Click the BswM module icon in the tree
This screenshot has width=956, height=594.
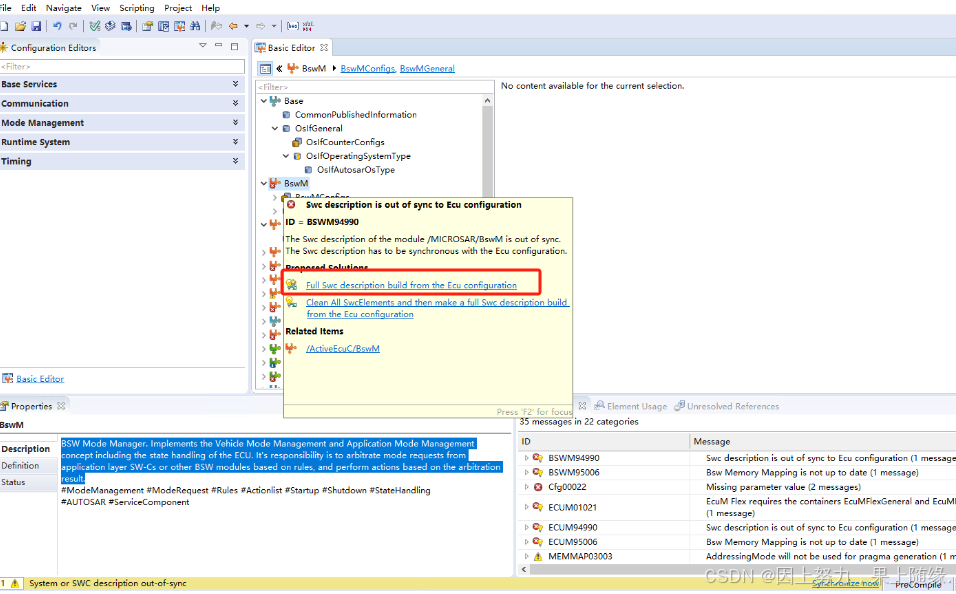(x=275, y=183)
